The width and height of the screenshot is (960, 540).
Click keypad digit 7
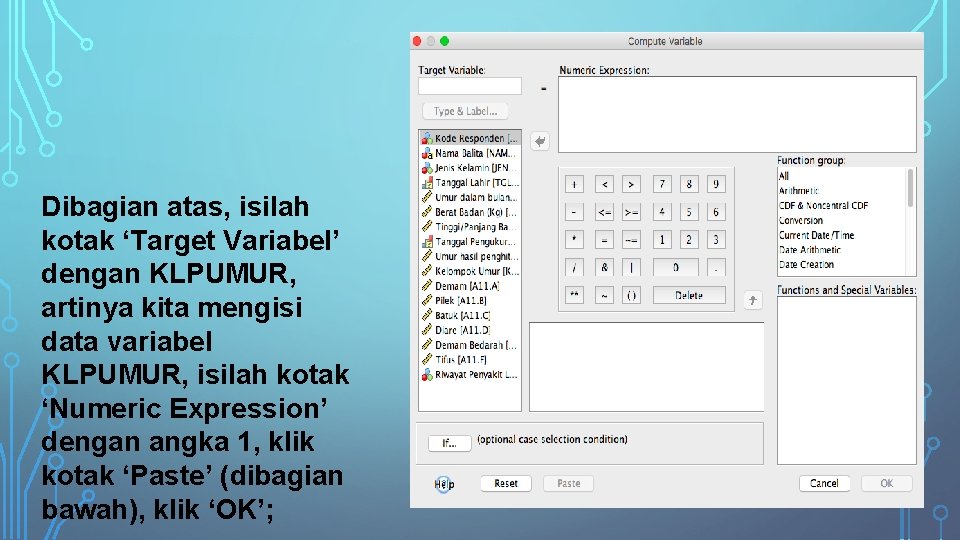coord(662,184)
